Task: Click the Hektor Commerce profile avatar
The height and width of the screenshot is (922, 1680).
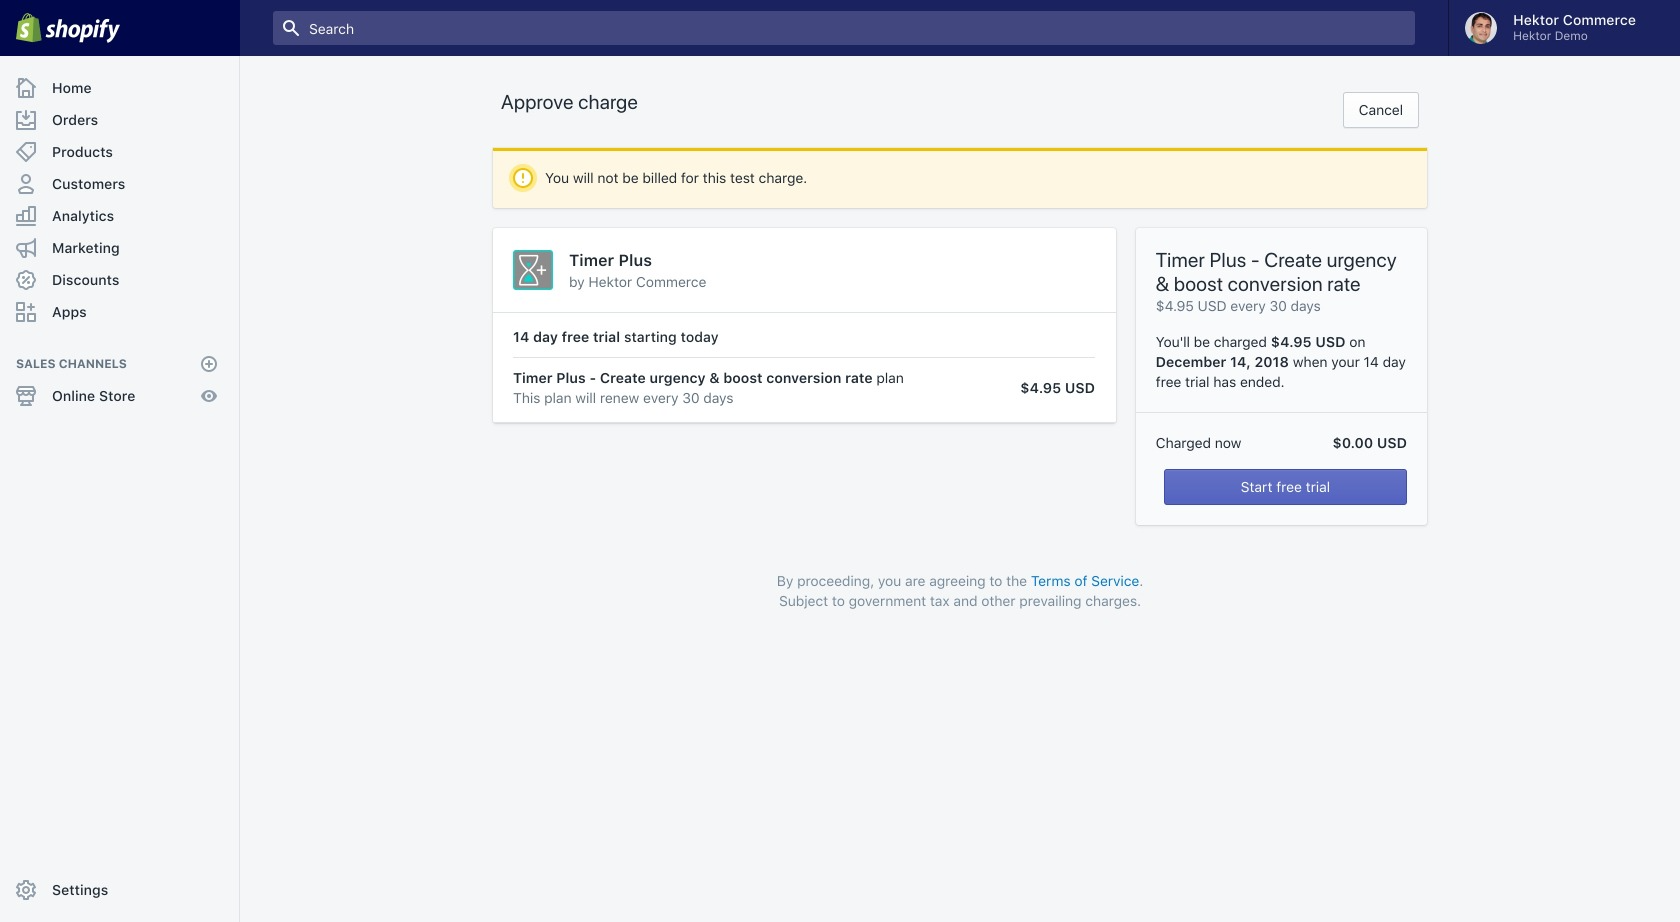Action: [1481, 28]
